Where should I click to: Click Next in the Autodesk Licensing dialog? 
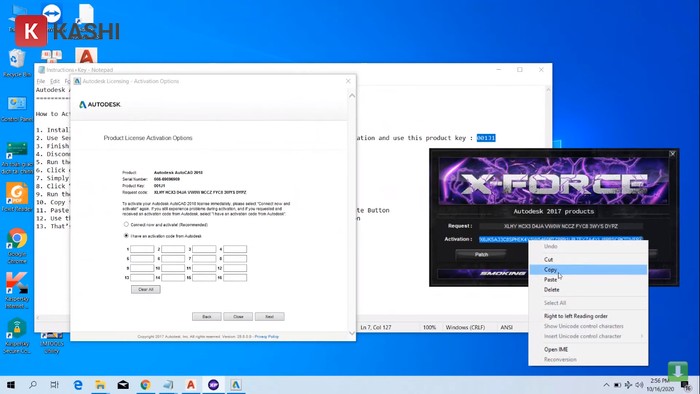click(270, 316)
